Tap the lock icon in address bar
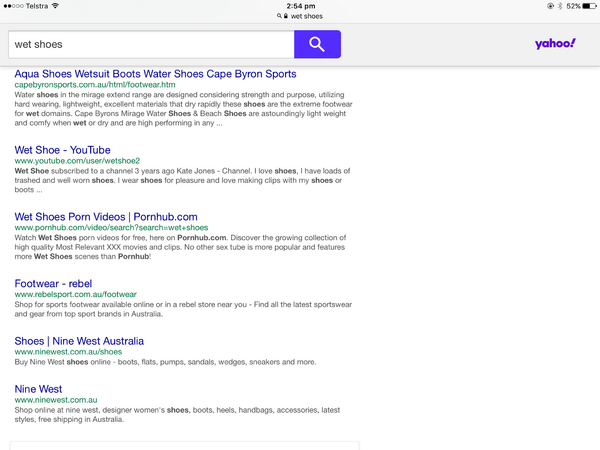The image size is (600, 450). click(x=284, y=17)
